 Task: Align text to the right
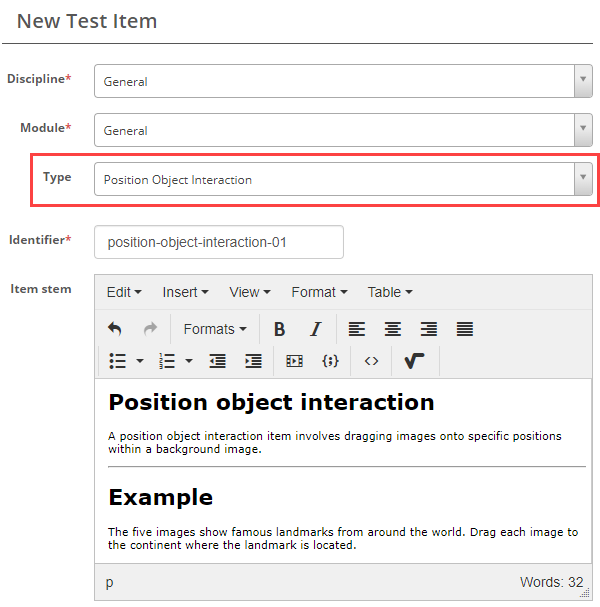[429, 329]
